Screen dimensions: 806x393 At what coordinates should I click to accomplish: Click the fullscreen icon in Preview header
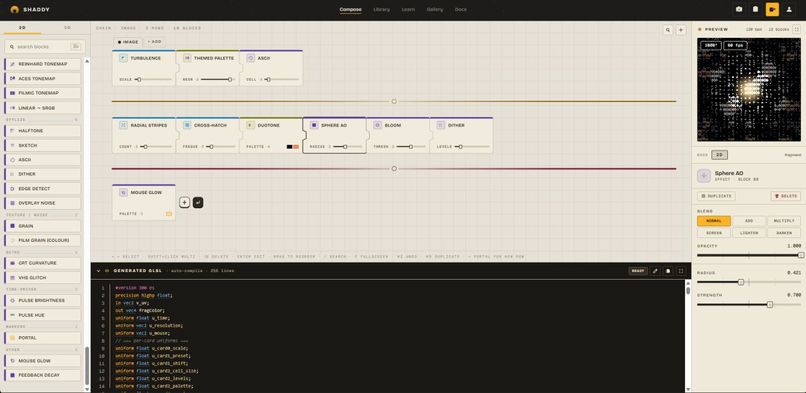pos(796,29)
